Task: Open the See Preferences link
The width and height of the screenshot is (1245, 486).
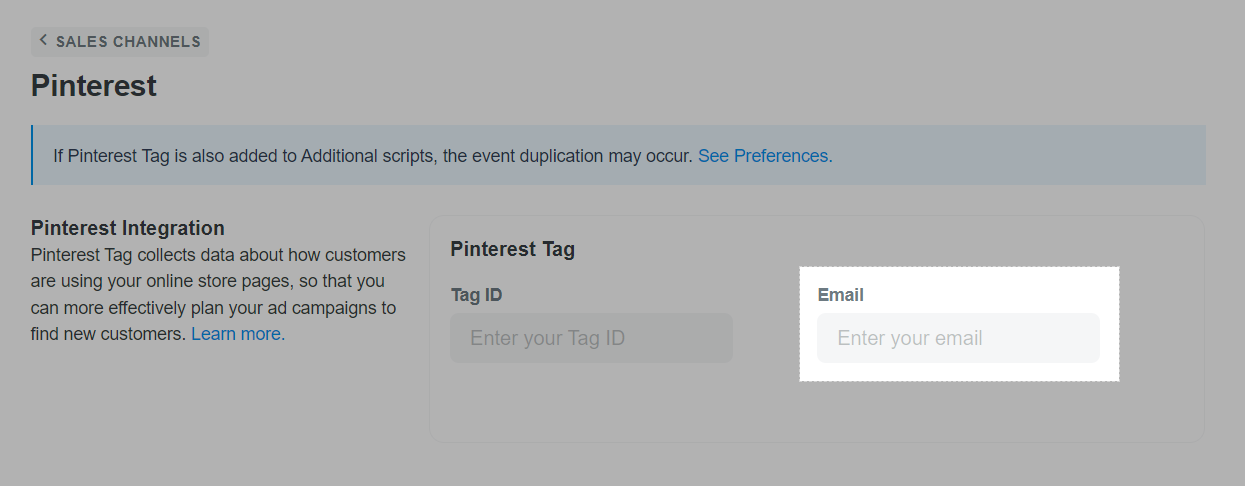Action: [765, 156]
